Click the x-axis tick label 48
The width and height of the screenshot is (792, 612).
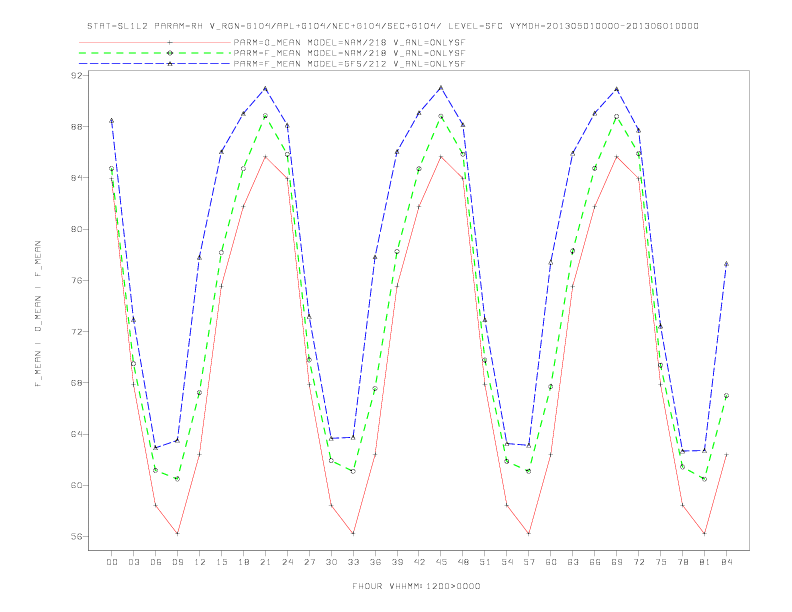tap(463, 562)
